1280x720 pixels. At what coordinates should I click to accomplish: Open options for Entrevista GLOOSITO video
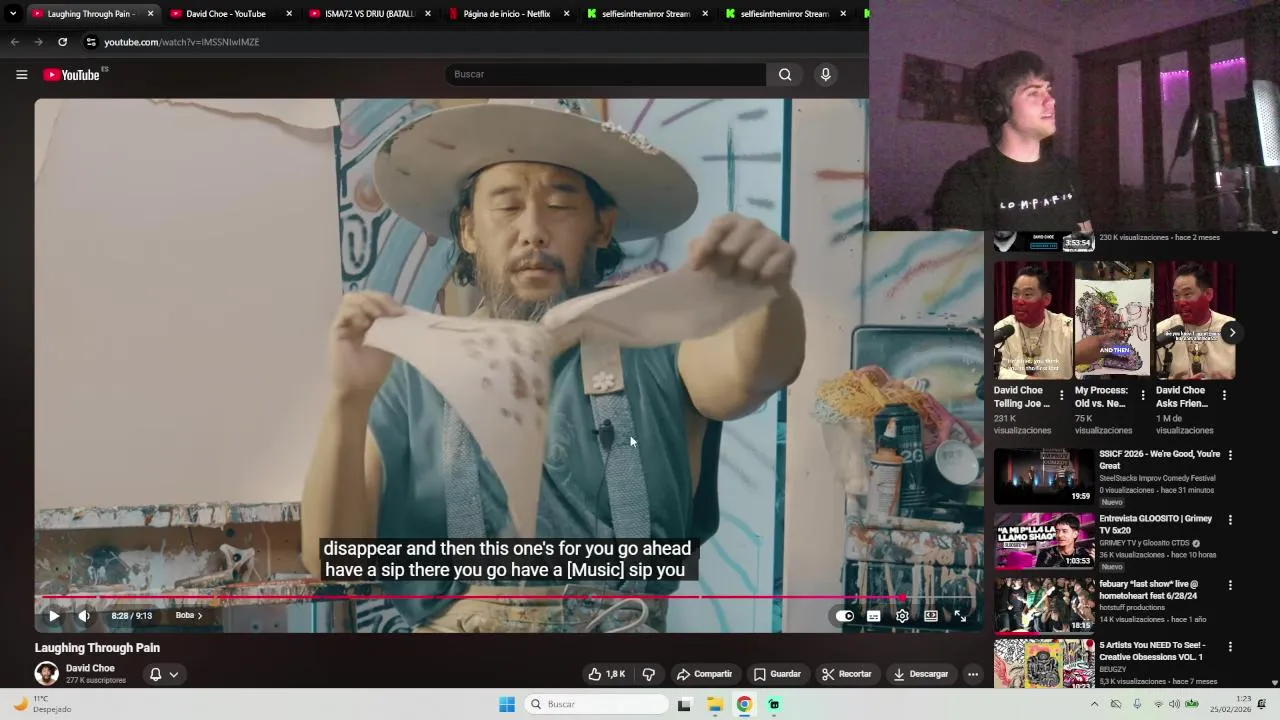pyautogui.click(x=1230, y=520)
